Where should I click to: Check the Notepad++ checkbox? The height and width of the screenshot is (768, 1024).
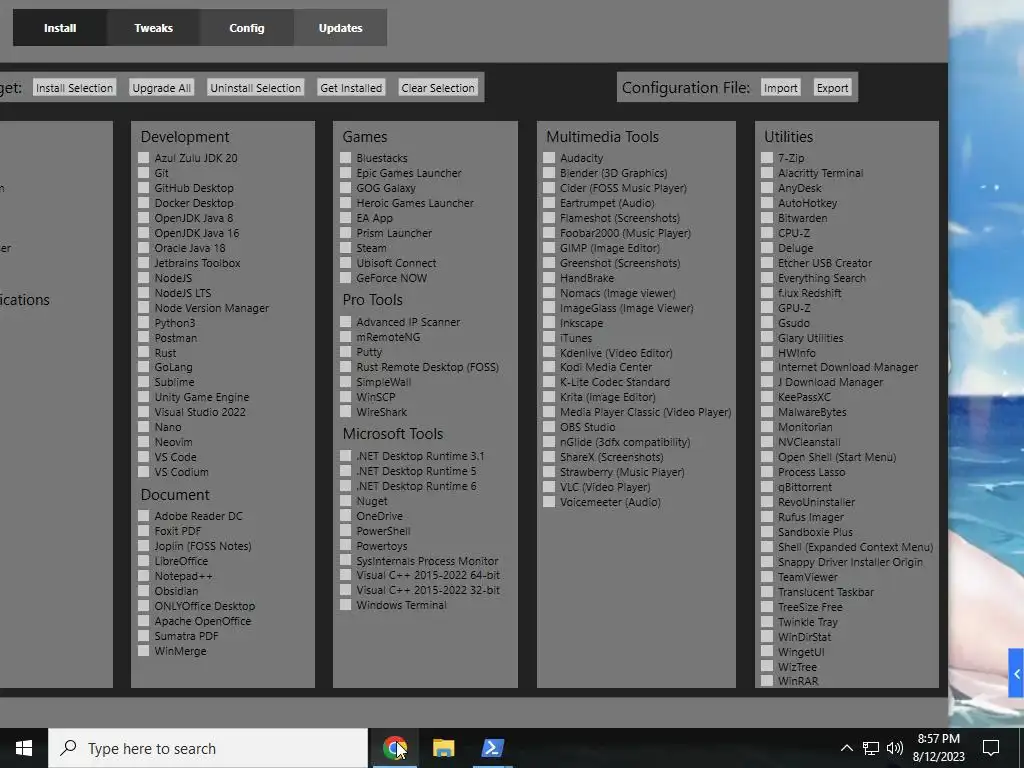click(144, 575)
